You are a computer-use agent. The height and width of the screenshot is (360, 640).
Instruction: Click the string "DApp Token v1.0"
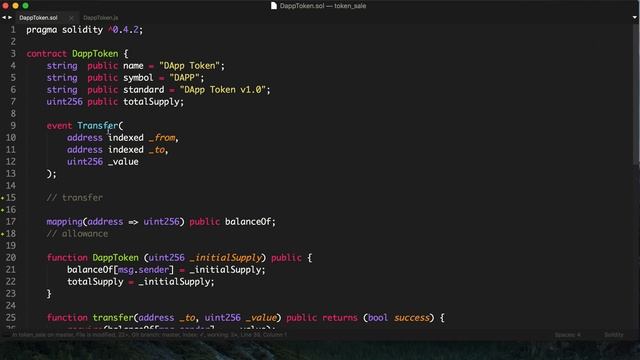pos(222,90)
